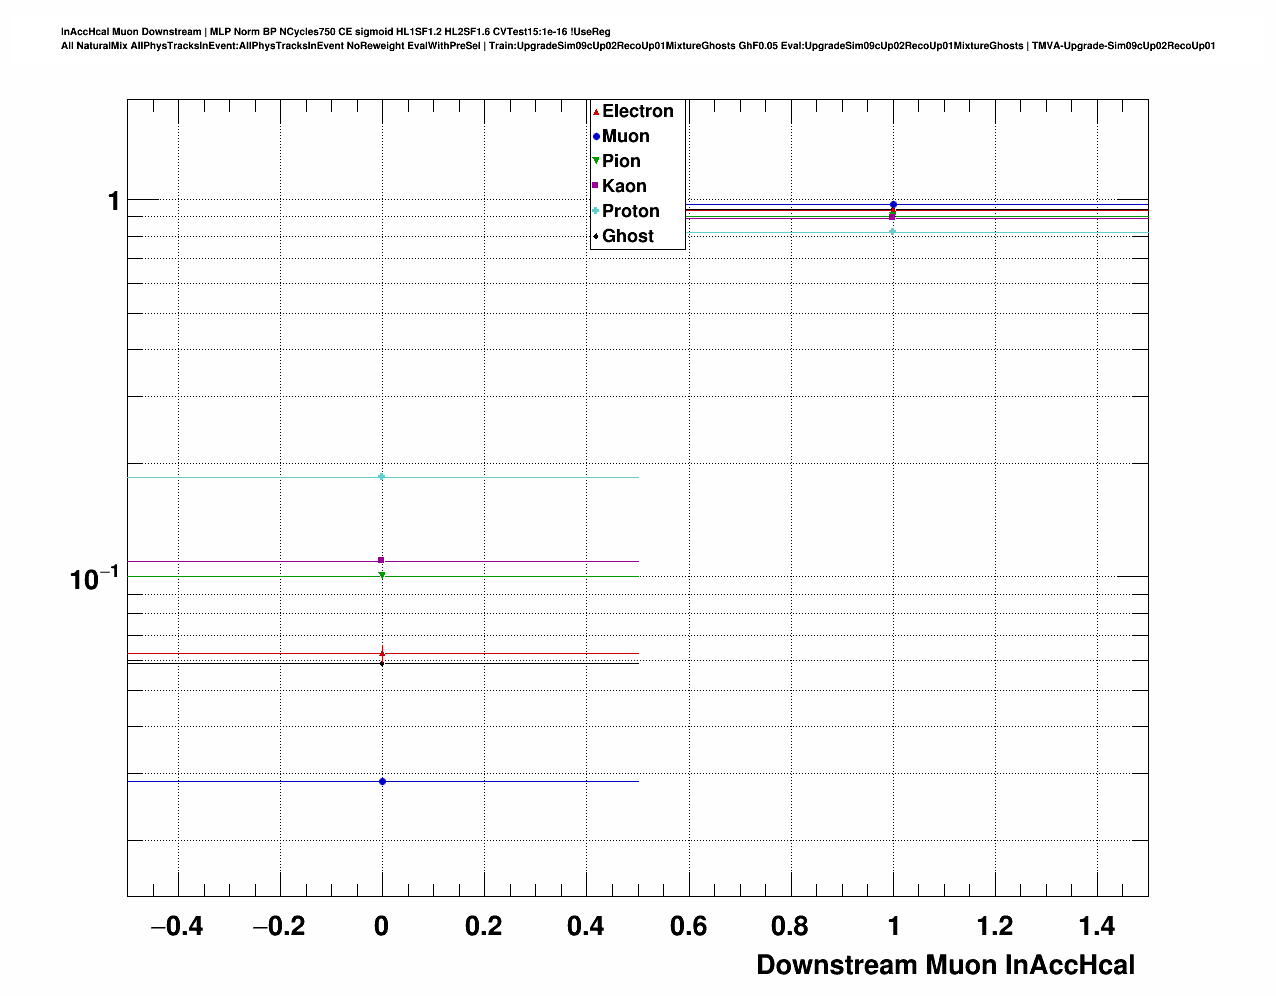This screenshot has width=1276, height=996.
Task: Click the red Electron data point at x=0
Action: (382, 653)
